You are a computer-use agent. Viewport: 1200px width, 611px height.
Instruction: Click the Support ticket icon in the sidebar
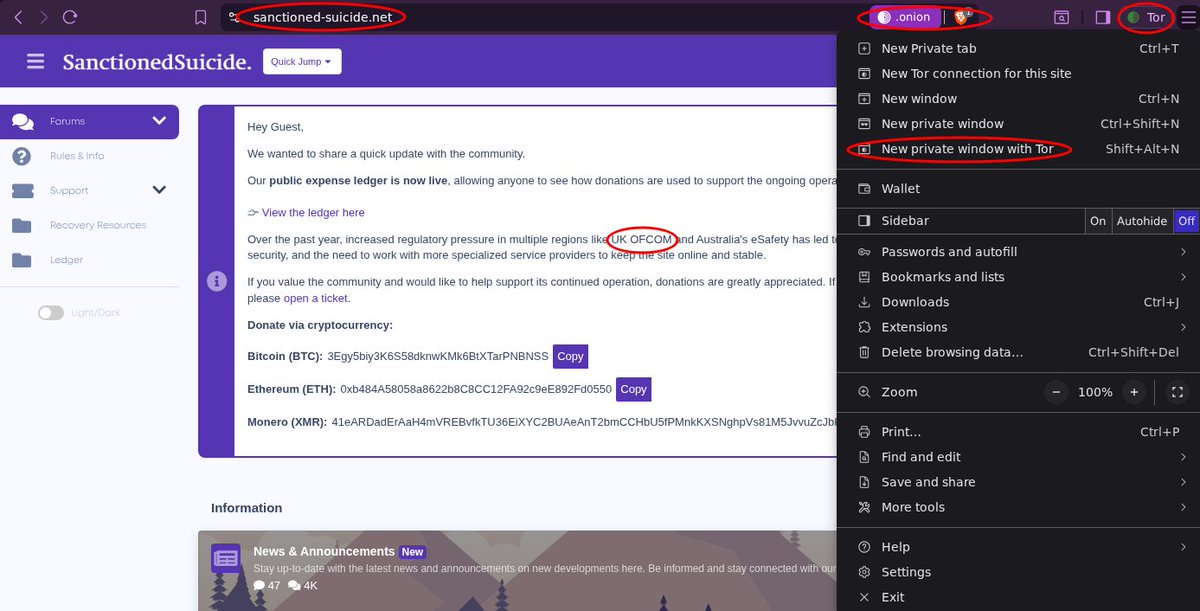pyautogui.click(x=22, y=190)
